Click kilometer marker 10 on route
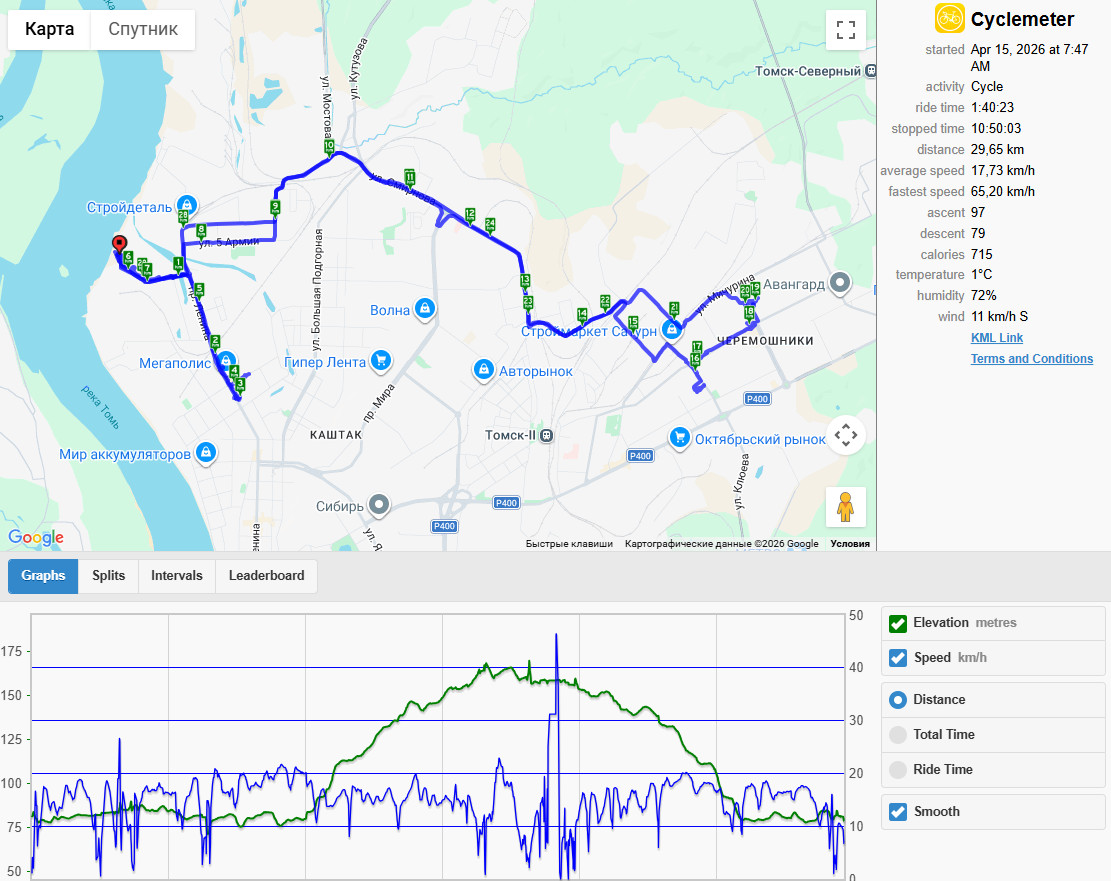 329,147
